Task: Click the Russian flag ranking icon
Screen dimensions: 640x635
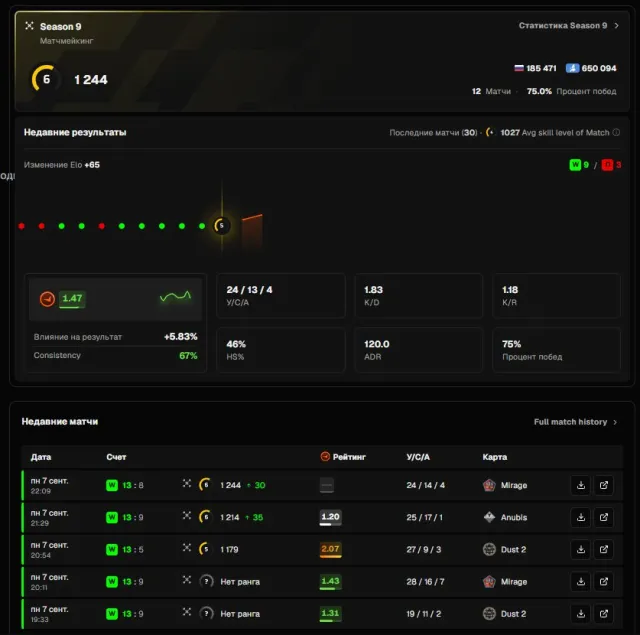Action: tap(519, 68)
